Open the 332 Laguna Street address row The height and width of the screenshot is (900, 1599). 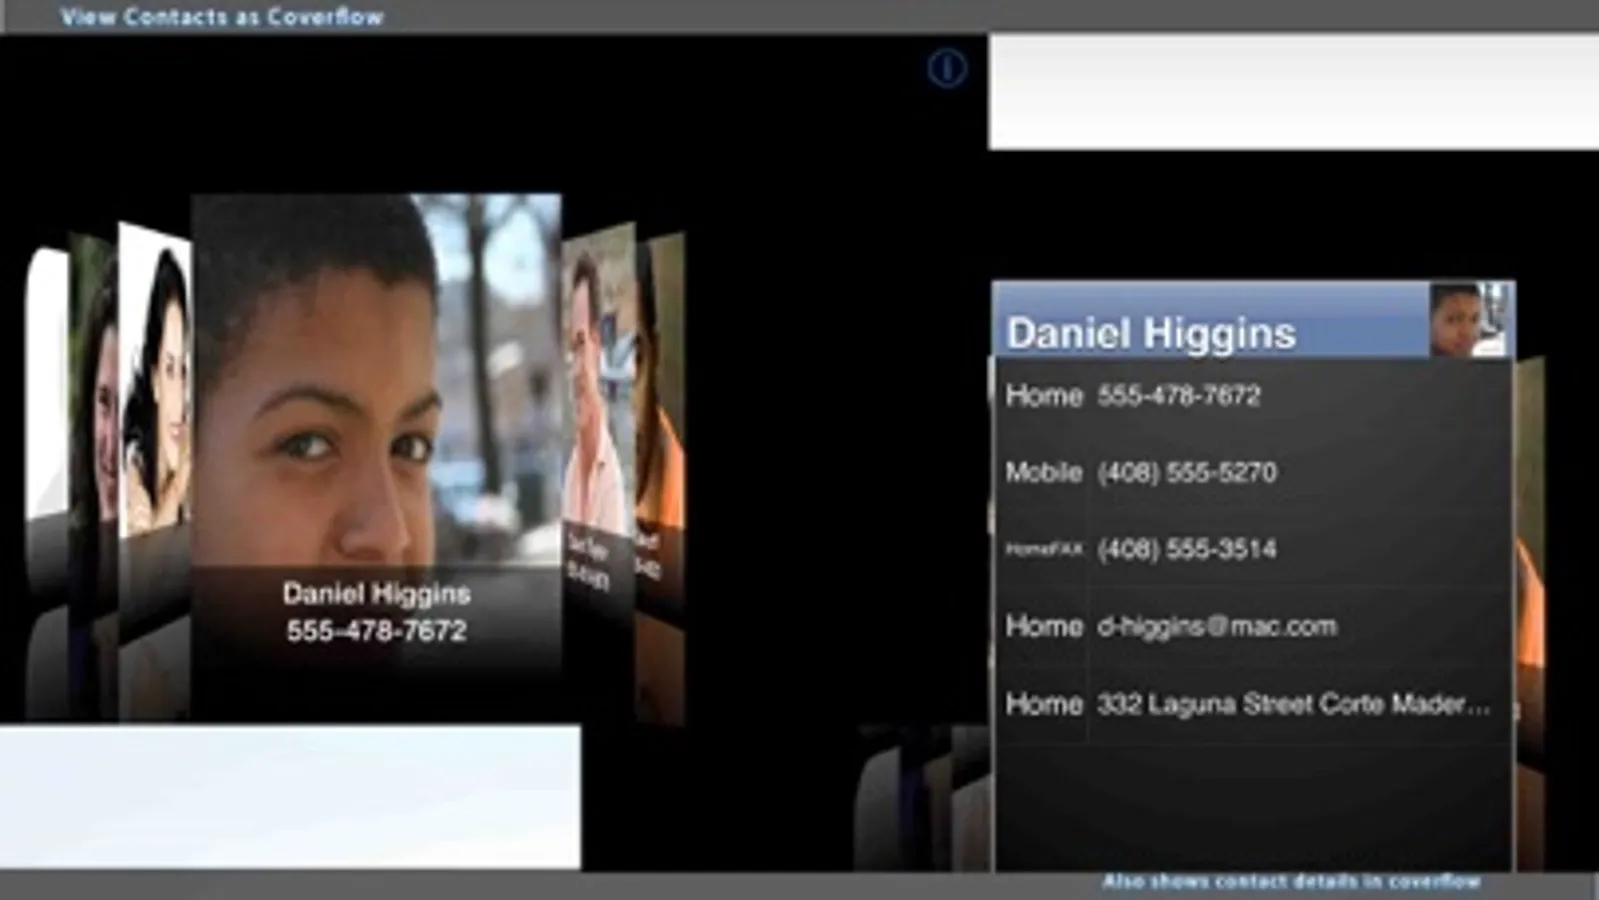[x=1252, y=704]
